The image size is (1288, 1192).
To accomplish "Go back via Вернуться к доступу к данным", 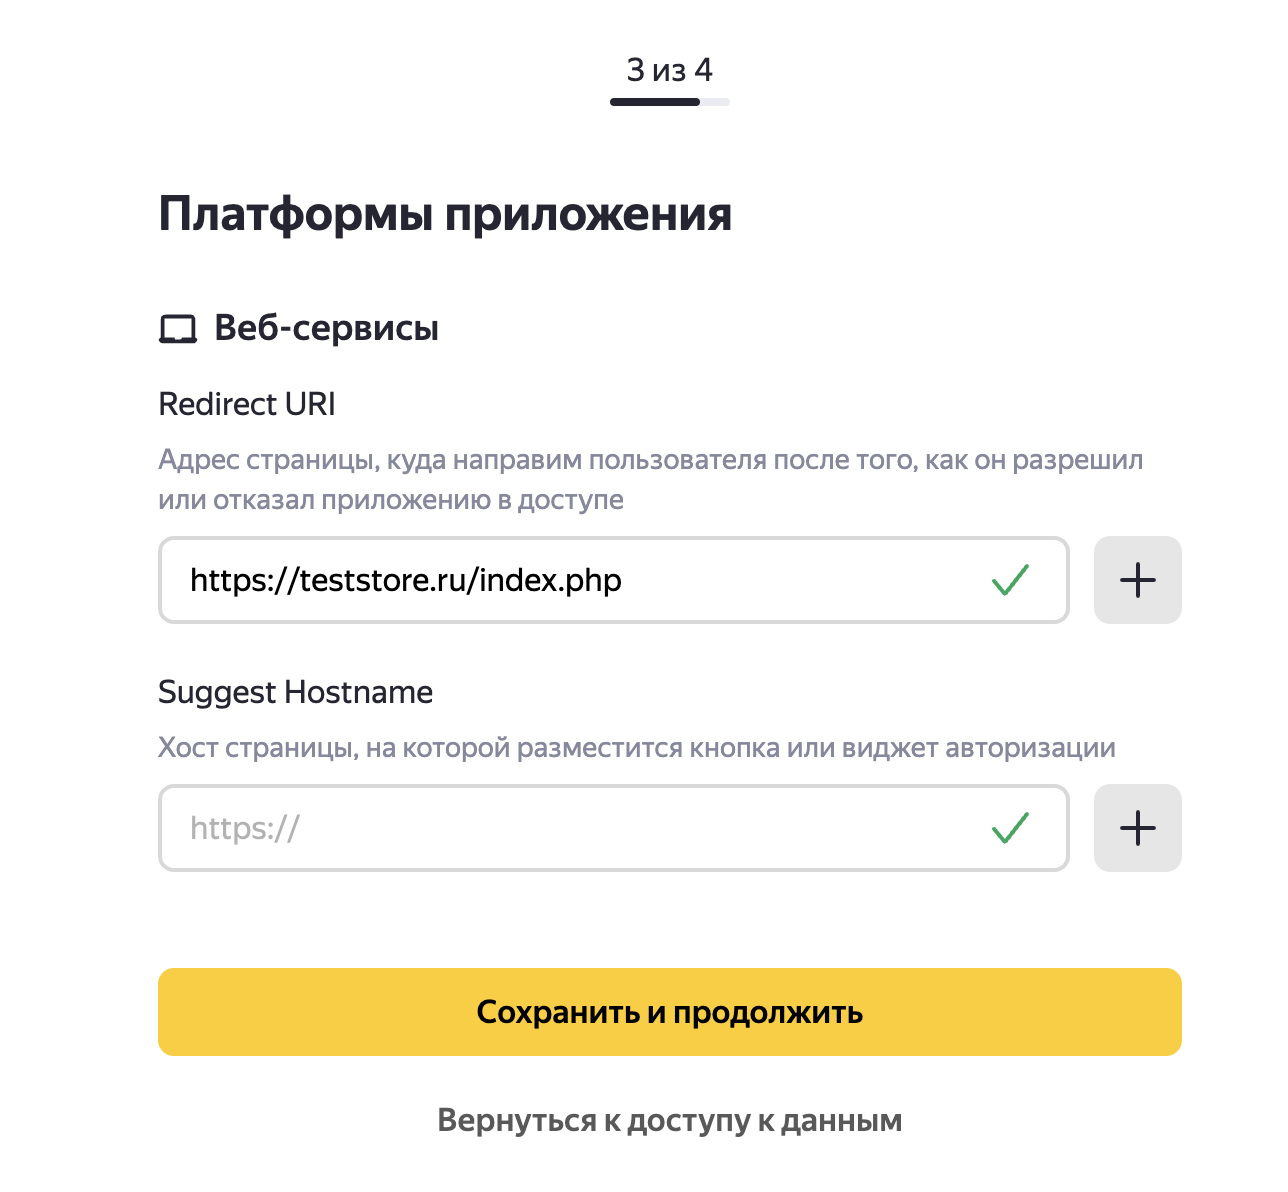I will pyautogui.click(x=669, y=1120).
